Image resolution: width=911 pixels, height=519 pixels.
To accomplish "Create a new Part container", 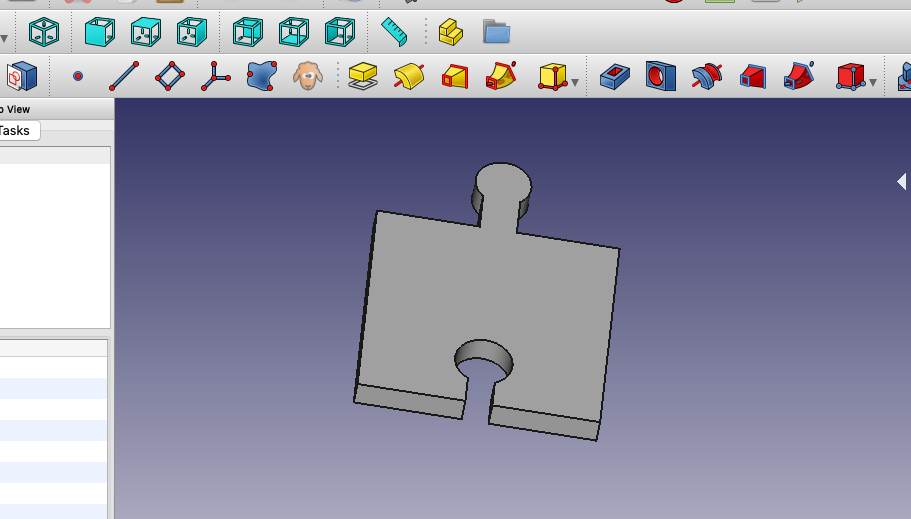I will pos(451,33).
